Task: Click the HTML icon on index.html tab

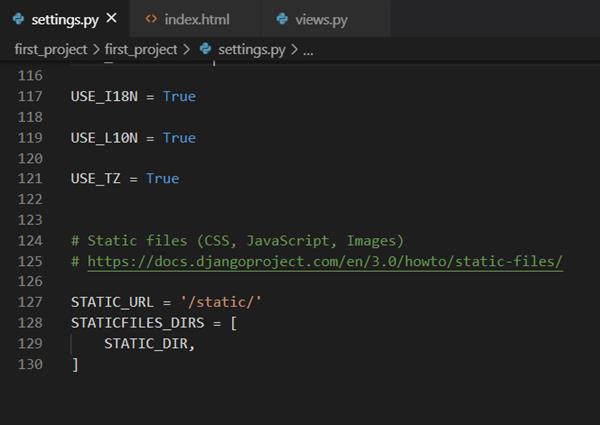Action: 151,19
